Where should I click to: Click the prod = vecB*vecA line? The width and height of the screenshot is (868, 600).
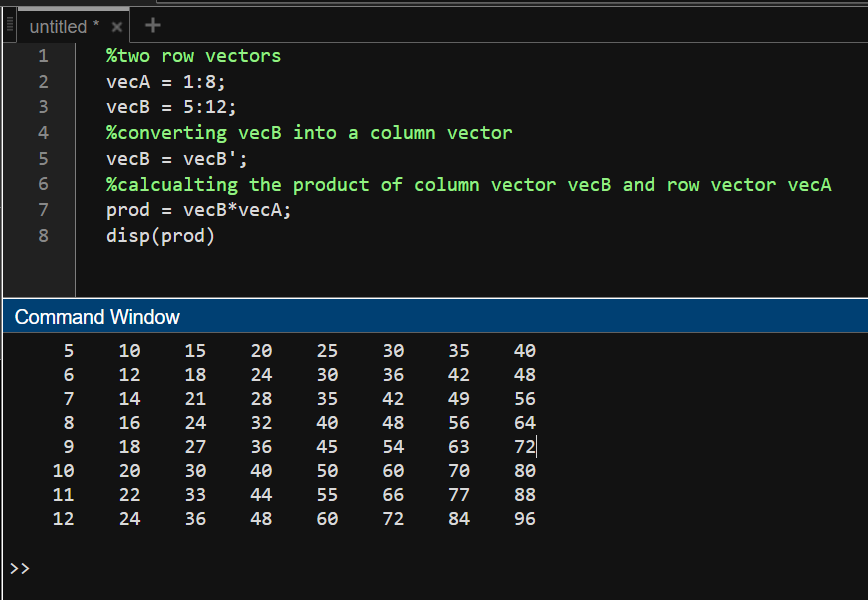click(x=199, y=210)
